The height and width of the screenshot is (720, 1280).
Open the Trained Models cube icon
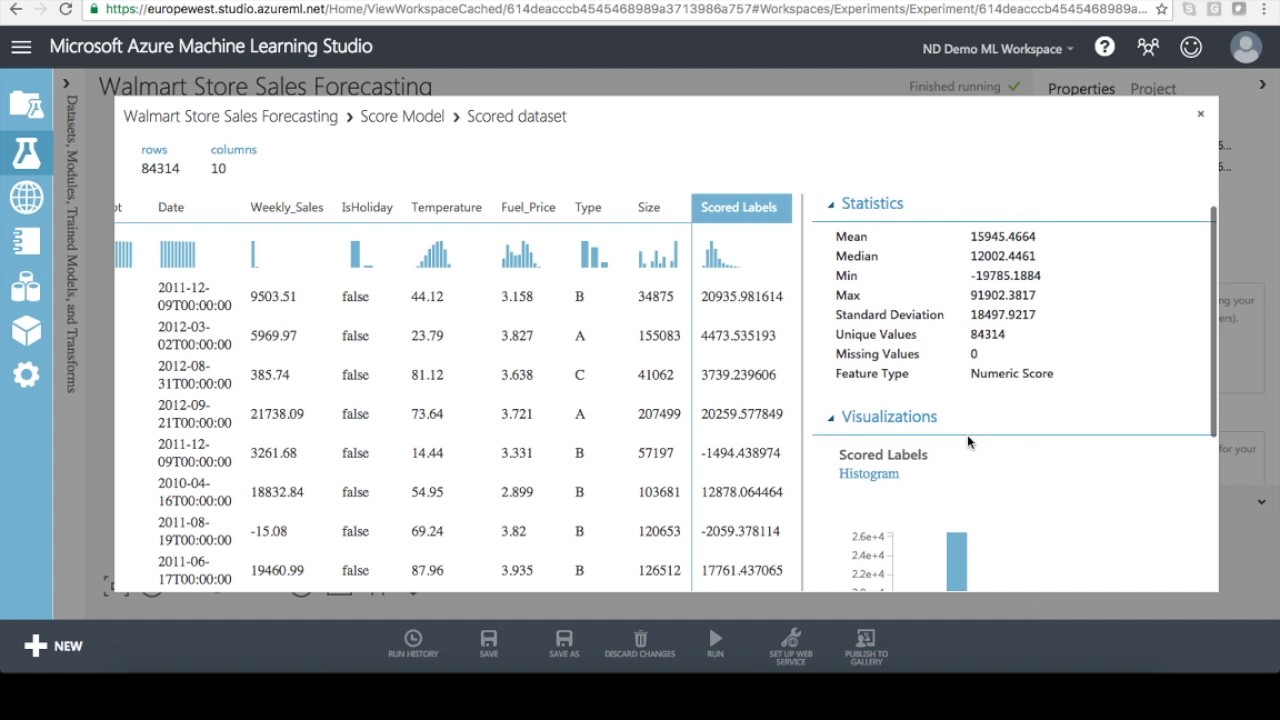(26, 330)
